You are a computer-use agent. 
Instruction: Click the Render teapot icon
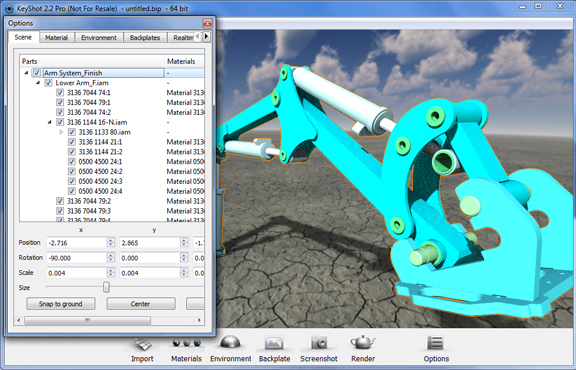point(363,342)
